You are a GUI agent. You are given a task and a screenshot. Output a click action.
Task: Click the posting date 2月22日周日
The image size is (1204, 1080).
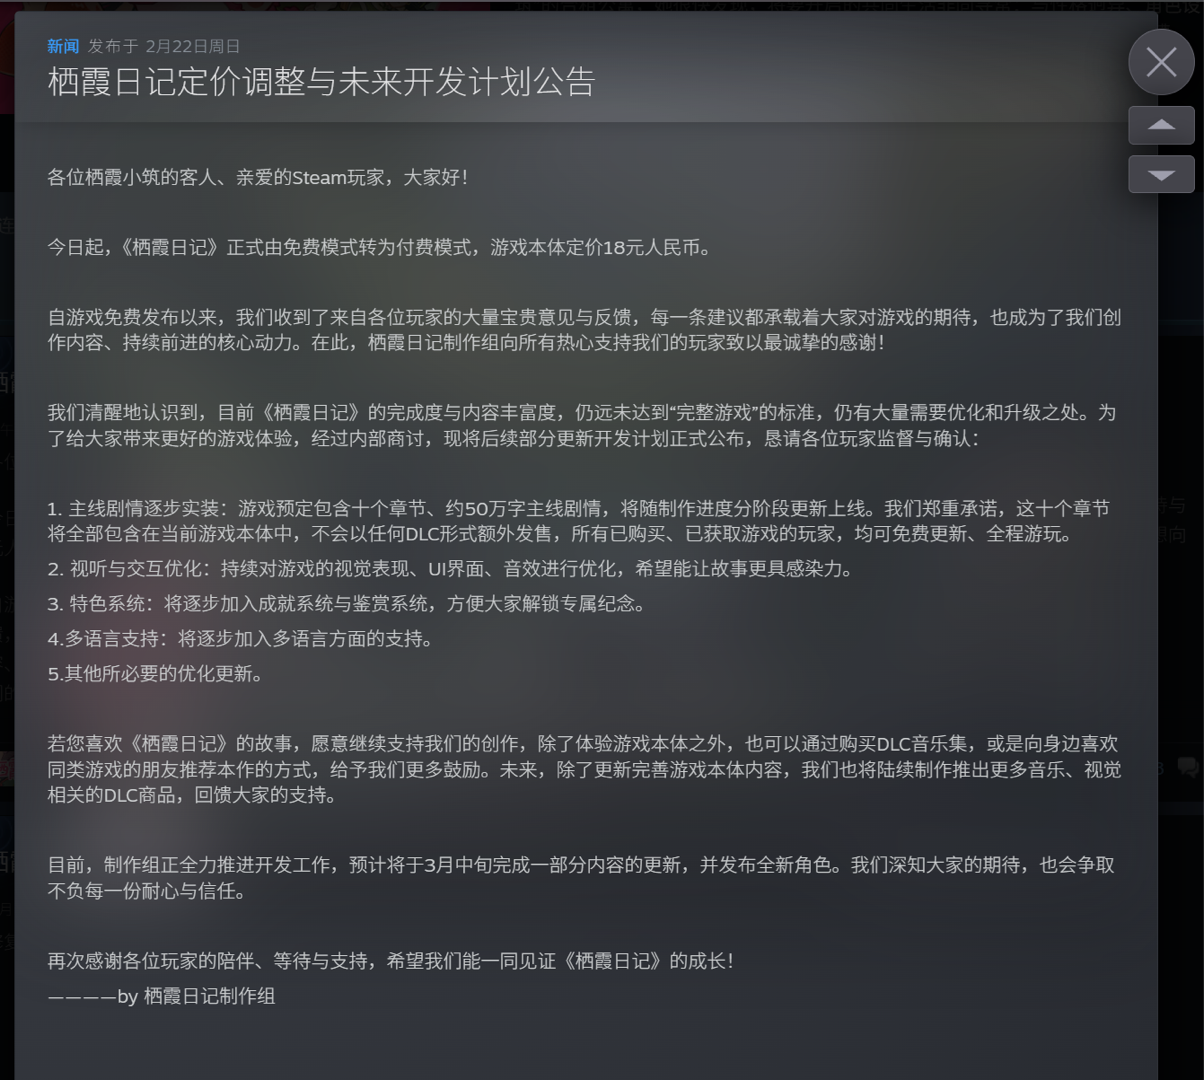[192, 46]
